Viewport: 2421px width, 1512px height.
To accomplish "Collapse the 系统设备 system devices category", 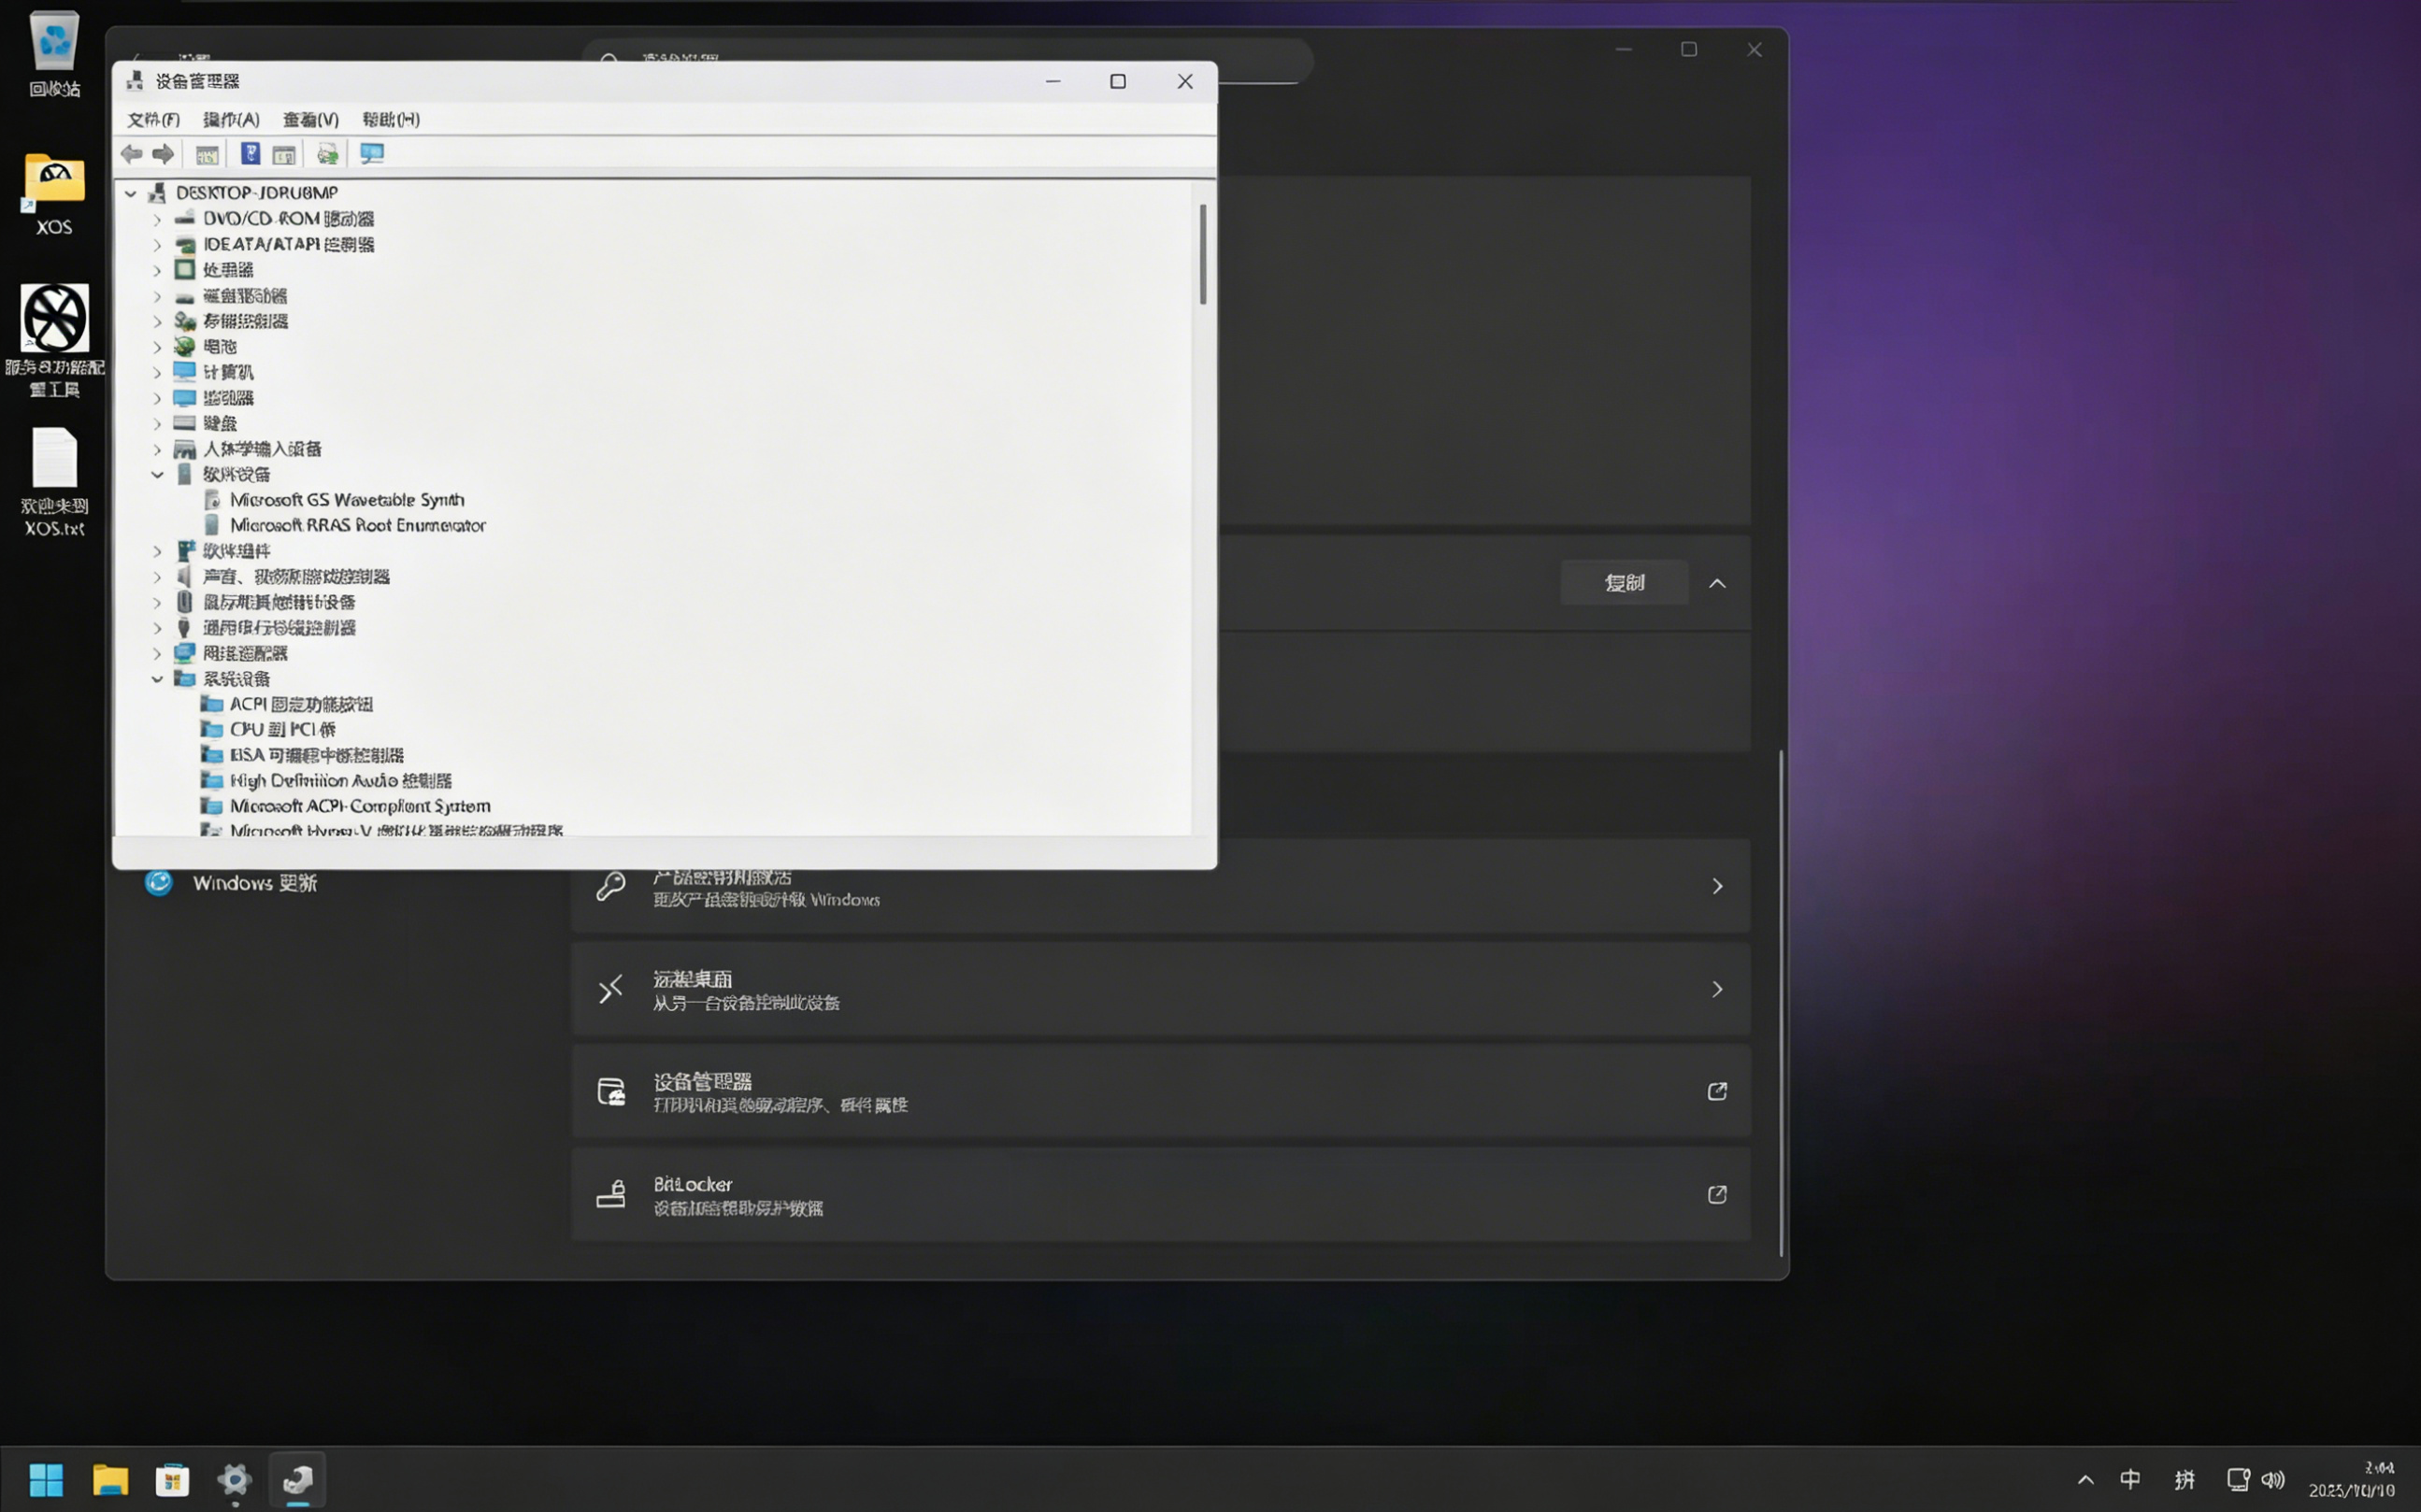I will 157,679.
